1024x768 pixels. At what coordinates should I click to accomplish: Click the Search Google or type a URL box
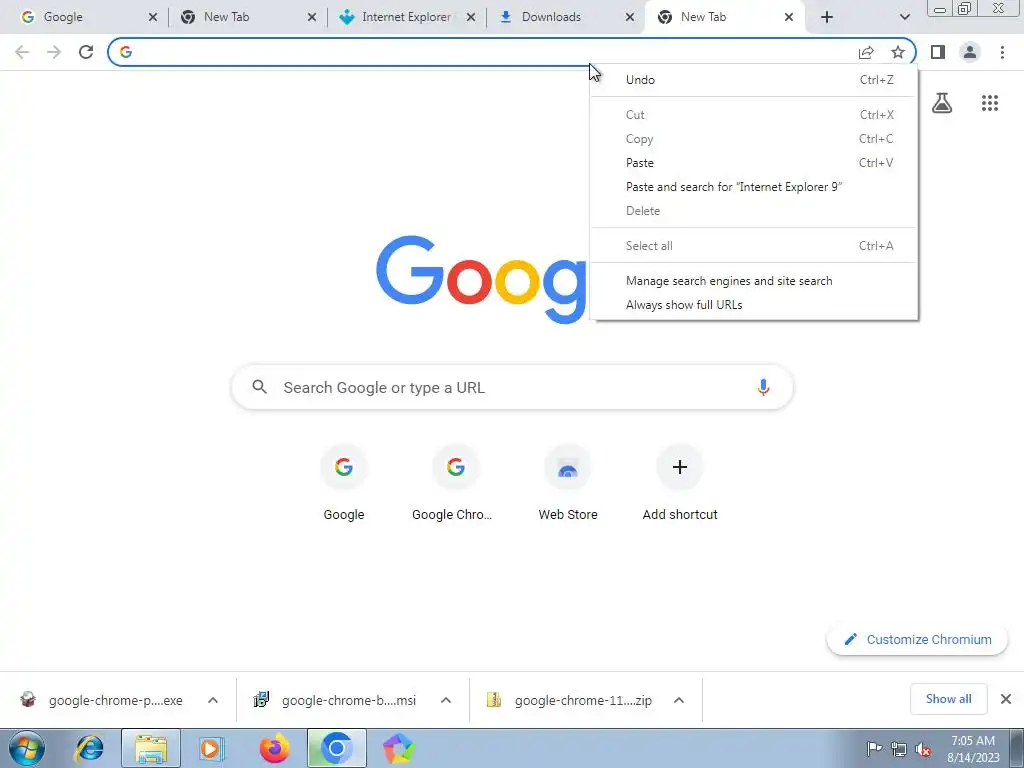[512, 387]
